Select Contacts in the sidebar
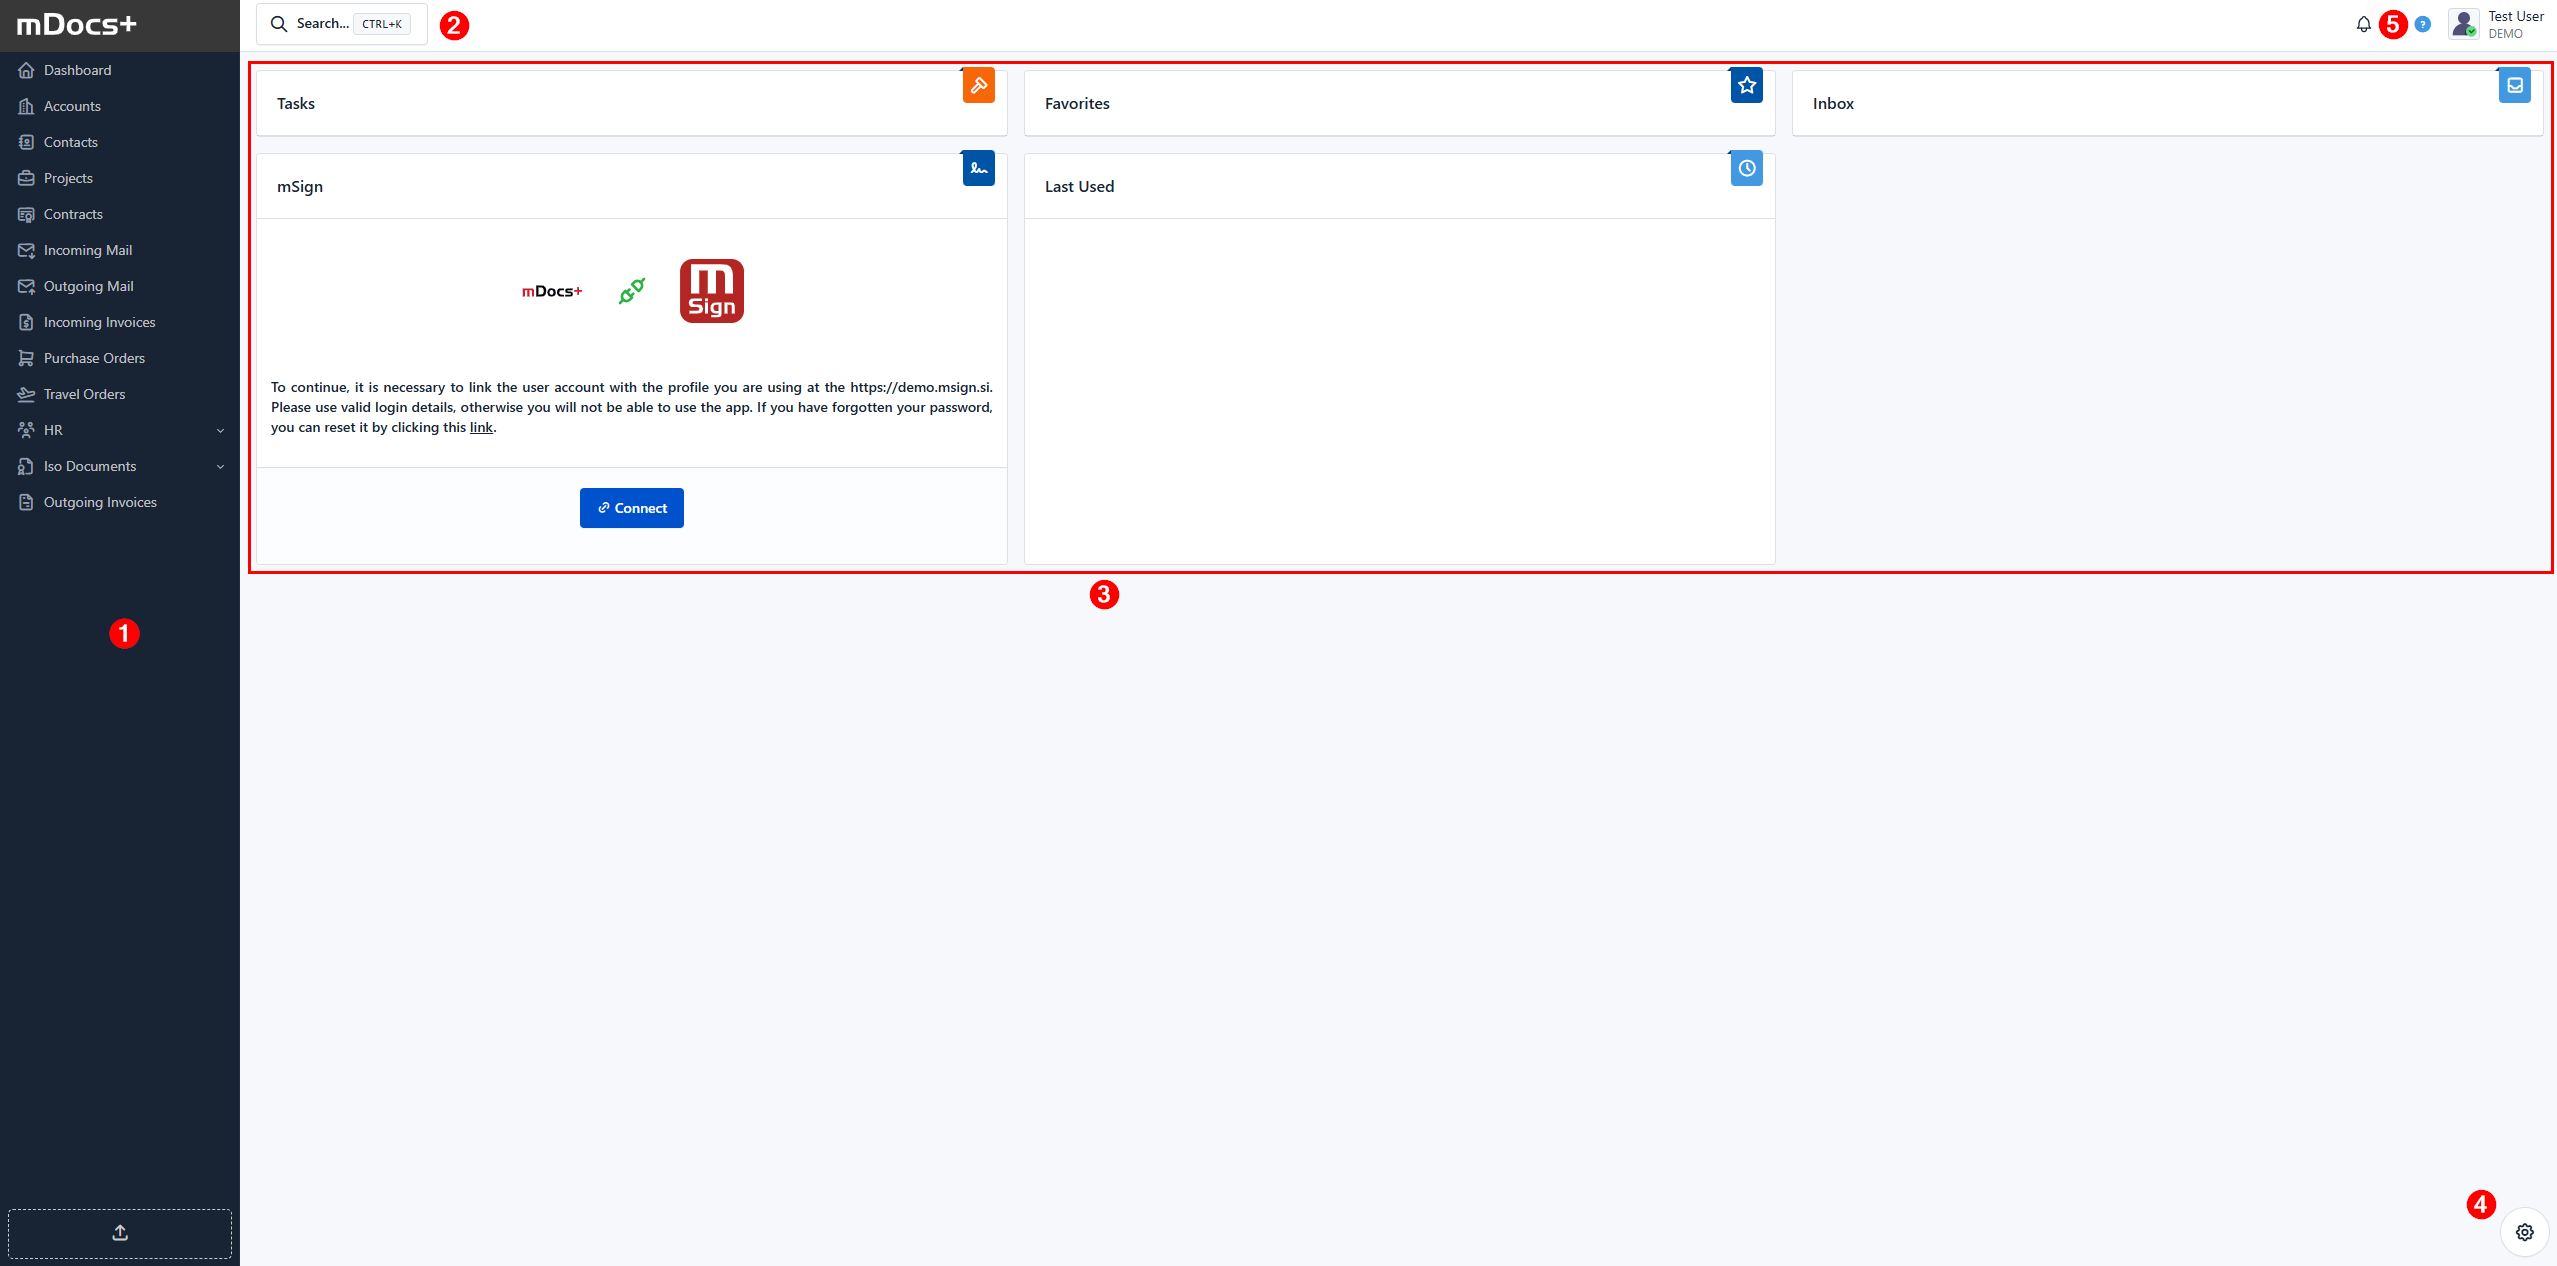Image resolution: width=2557 pixels, height=1266 pixels. coord(120,142)
